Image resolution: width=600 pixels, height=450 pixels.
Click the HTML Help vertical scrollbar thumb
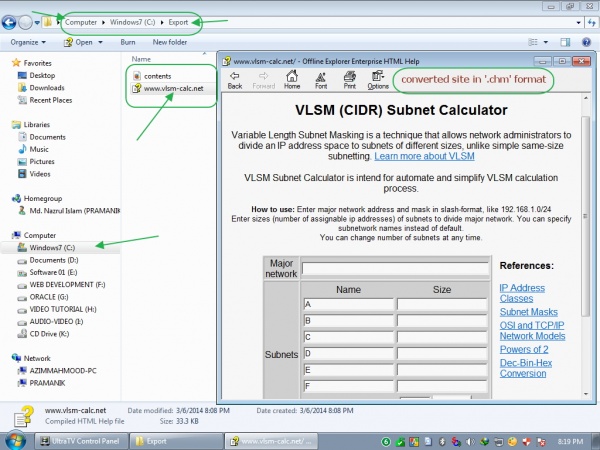585,216
